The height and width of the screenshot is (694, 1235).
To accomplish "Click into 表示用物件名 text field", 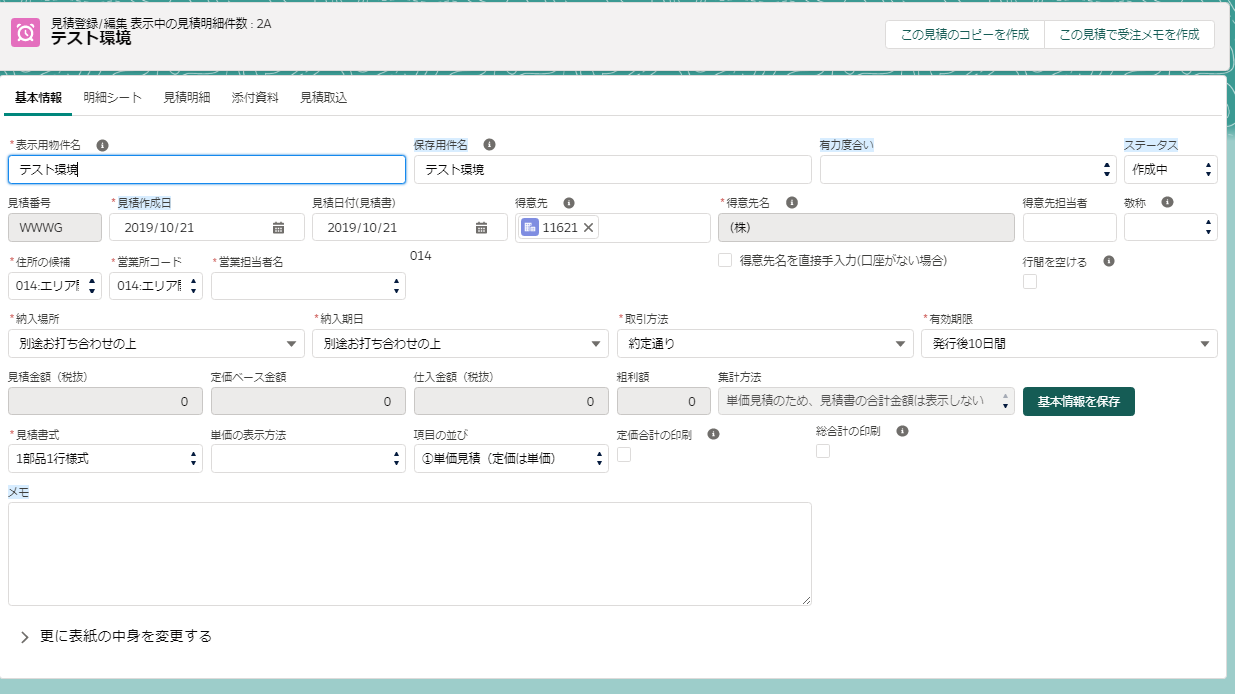I will pos(207,169).
